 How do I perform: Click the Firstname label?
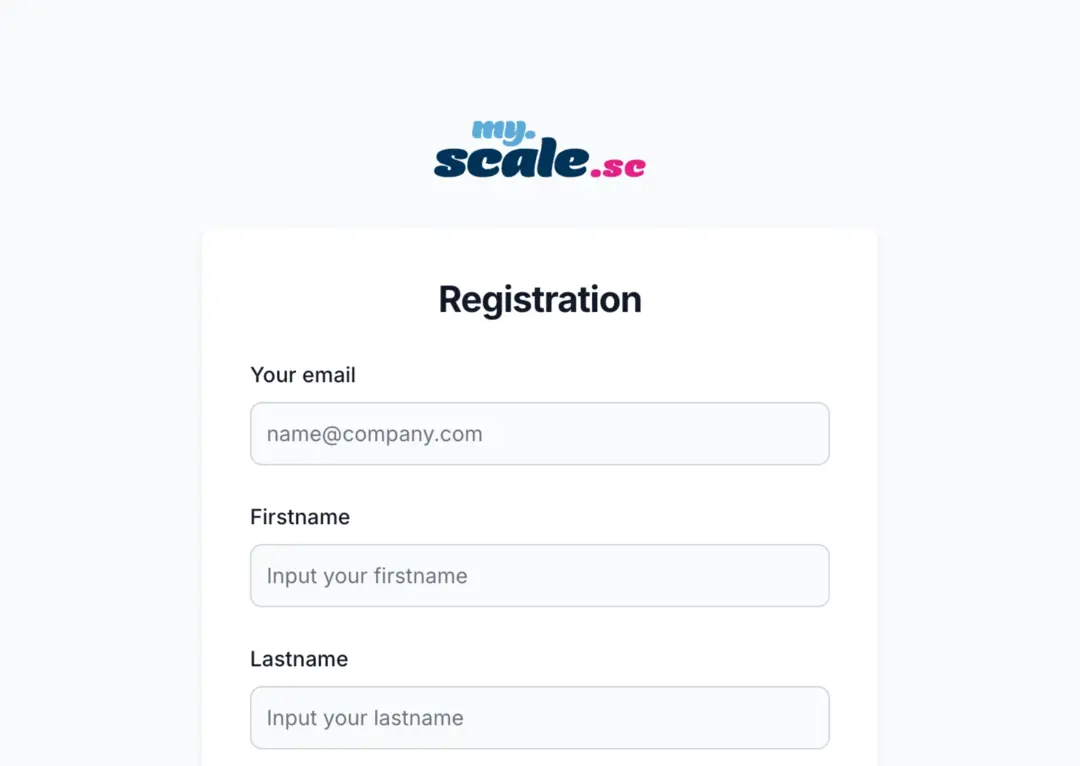pos(300,517)
